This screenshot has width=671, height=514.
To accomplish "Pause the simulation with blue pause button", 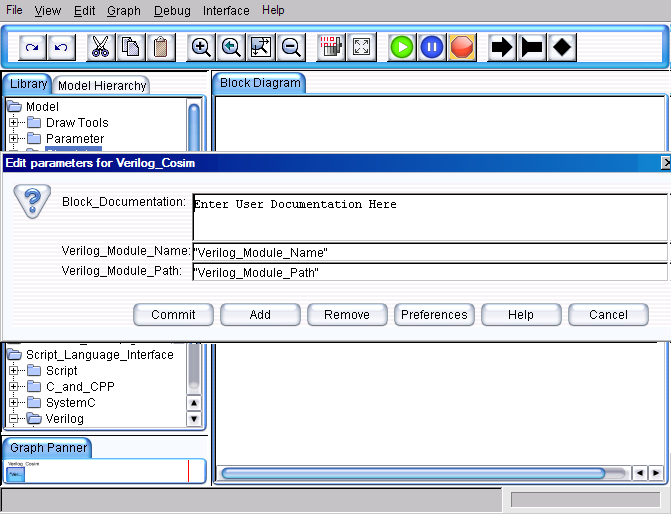I will 431,47.
